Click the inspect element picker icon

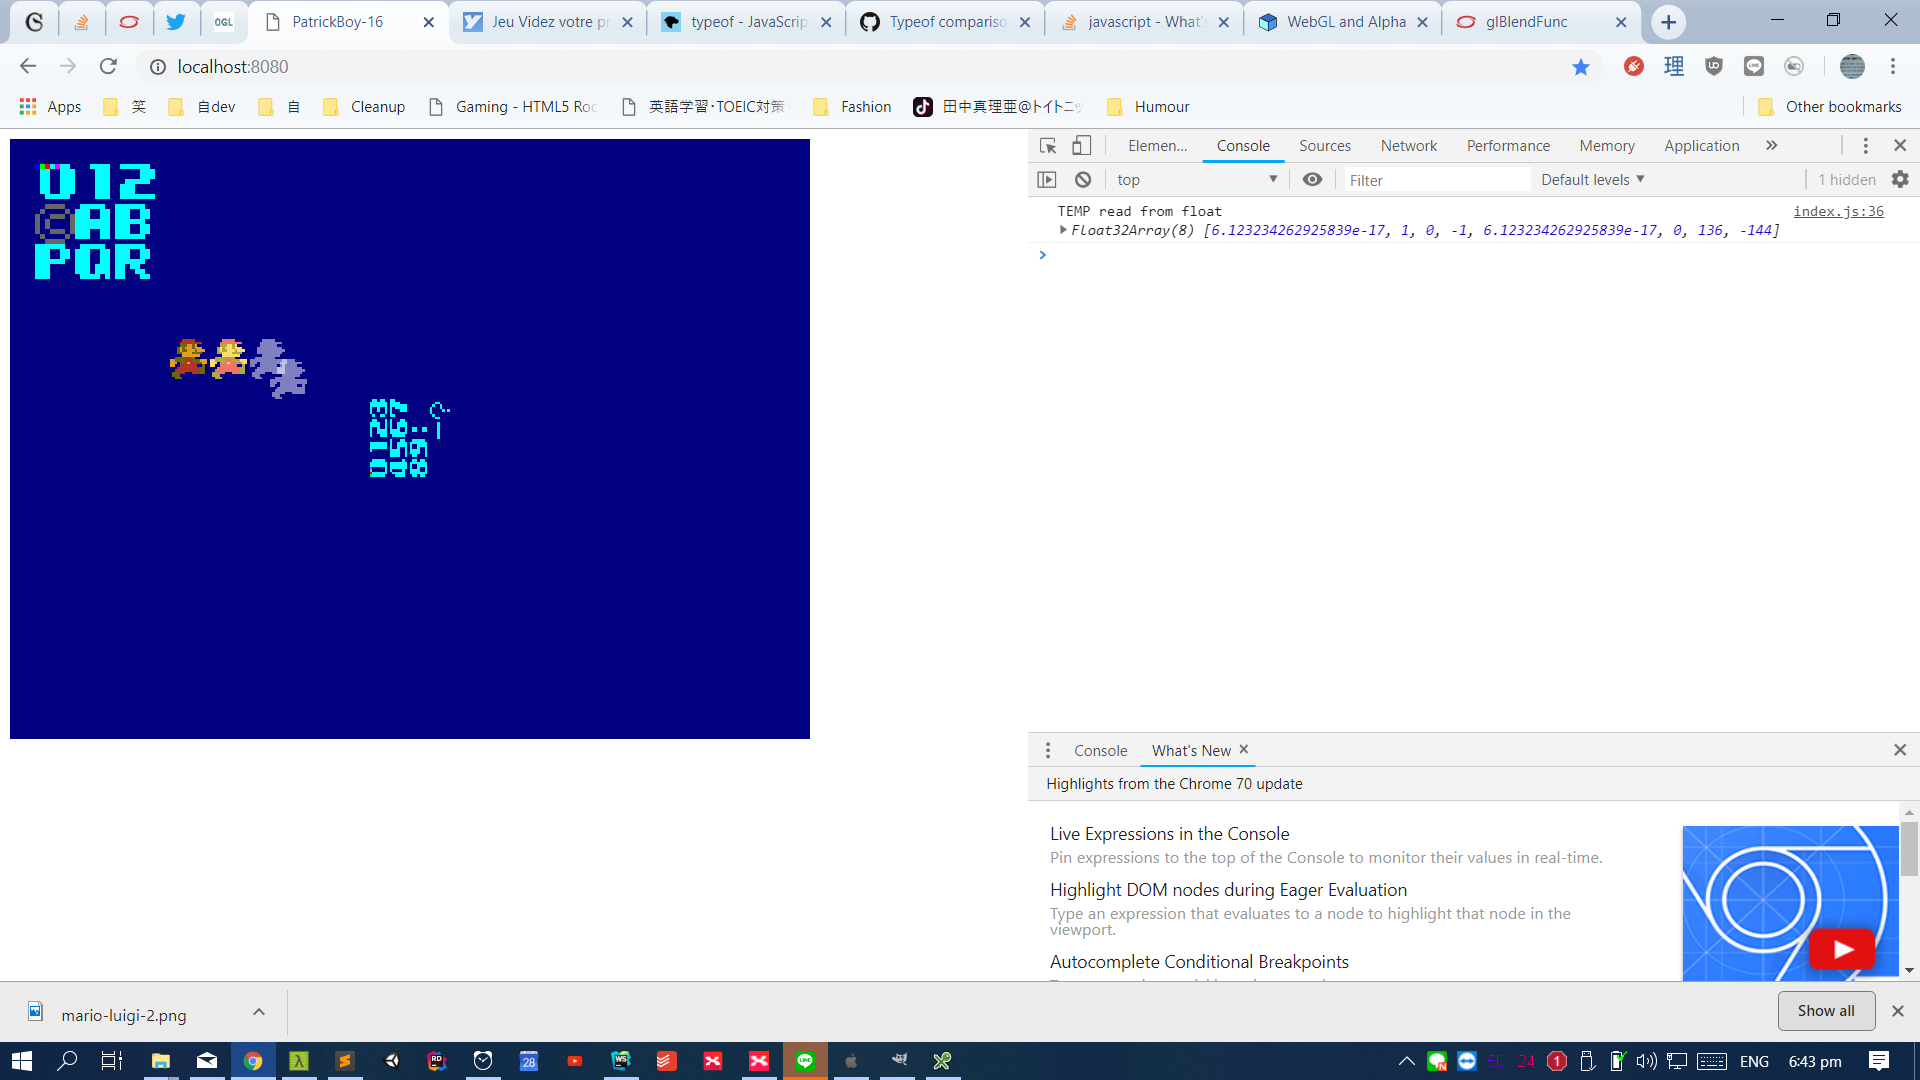(1048, 146)
